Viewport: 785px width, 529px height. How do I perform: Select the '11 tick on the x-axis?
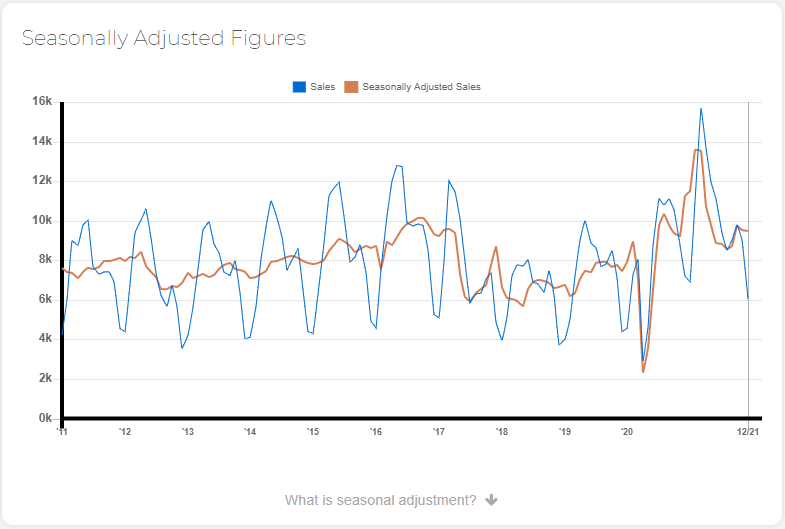pyautogui.click(x=62, y=431)
